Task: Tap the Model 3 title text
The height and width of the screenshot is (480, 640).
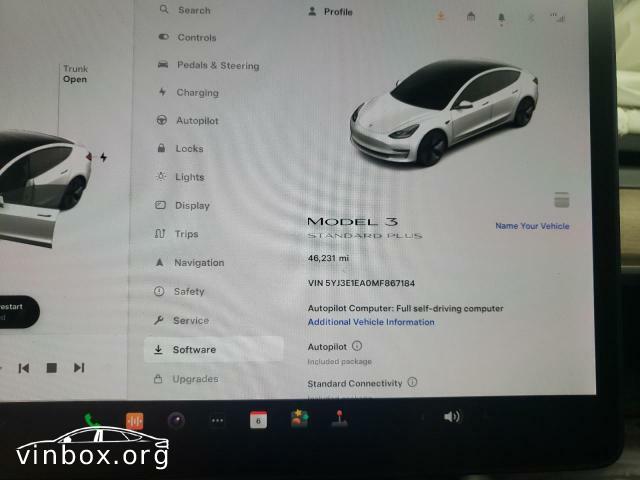Action: tap(352, 222)
